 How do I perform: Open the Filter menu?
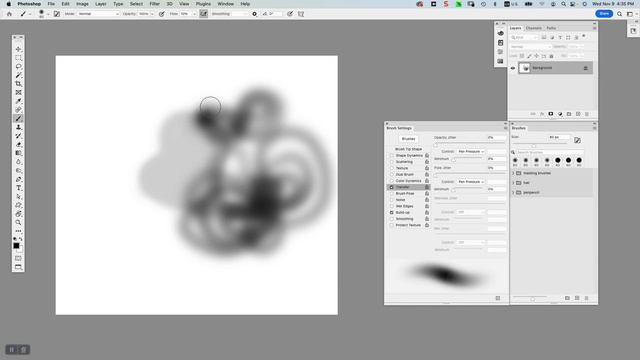click(155, 4)
